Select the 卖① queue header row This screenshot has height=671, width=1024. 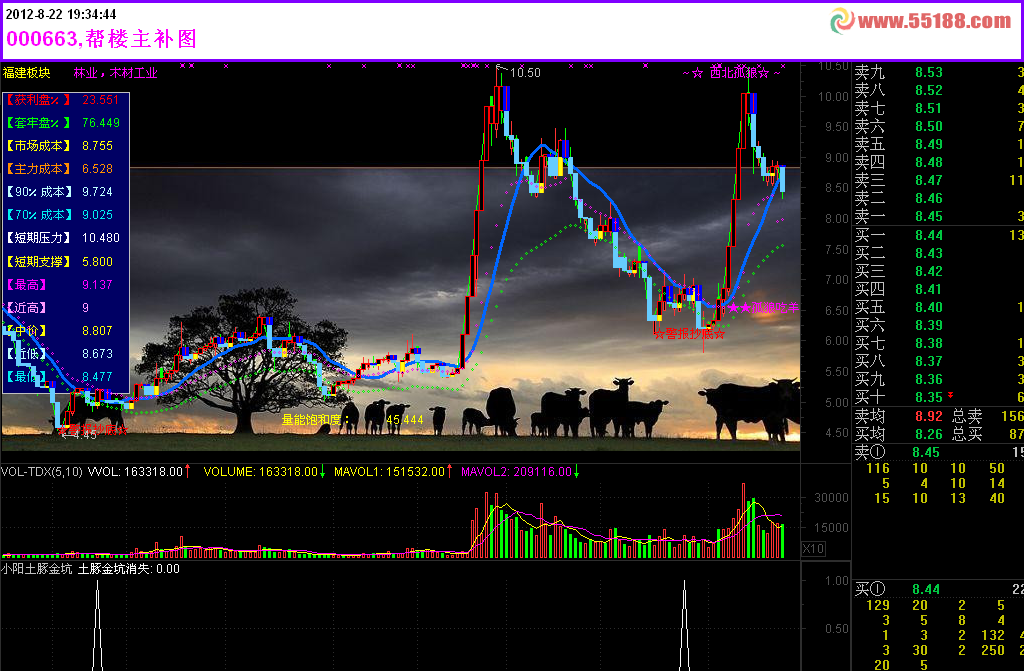[938, 452]
